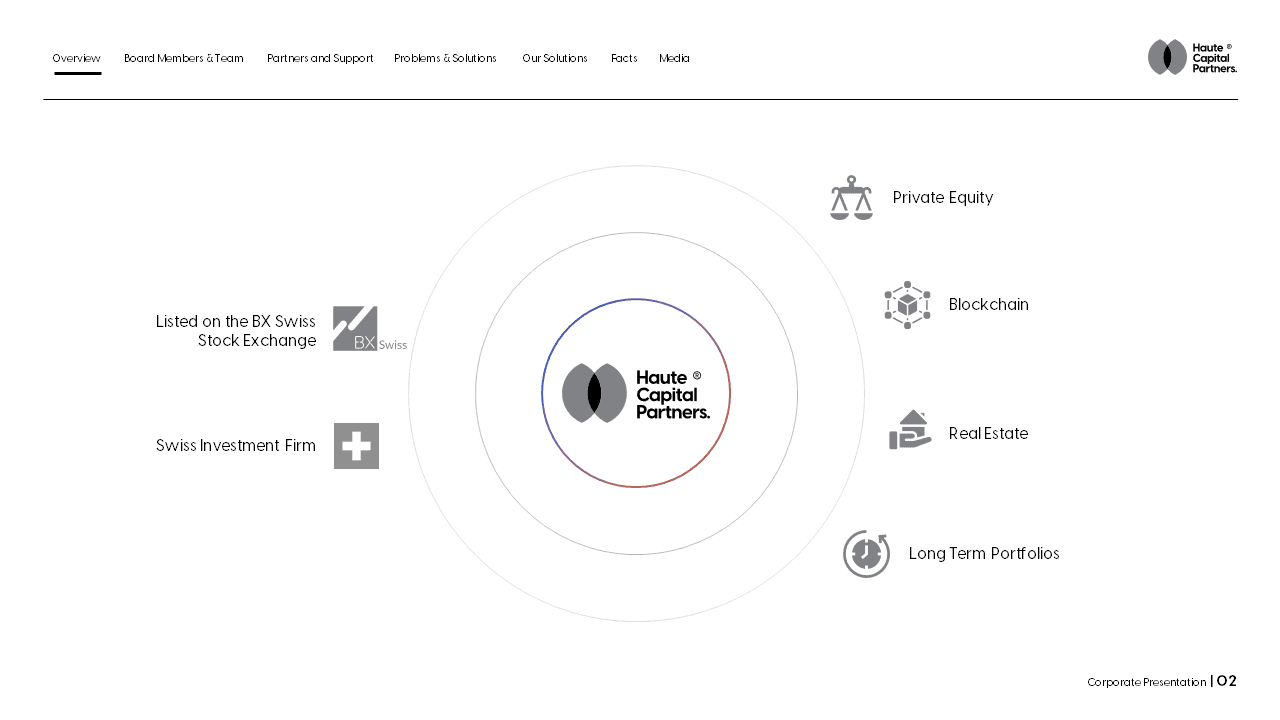Viewport: 1280px width, 720px height.
Task: Open the Facts tab
Action: 624,58
